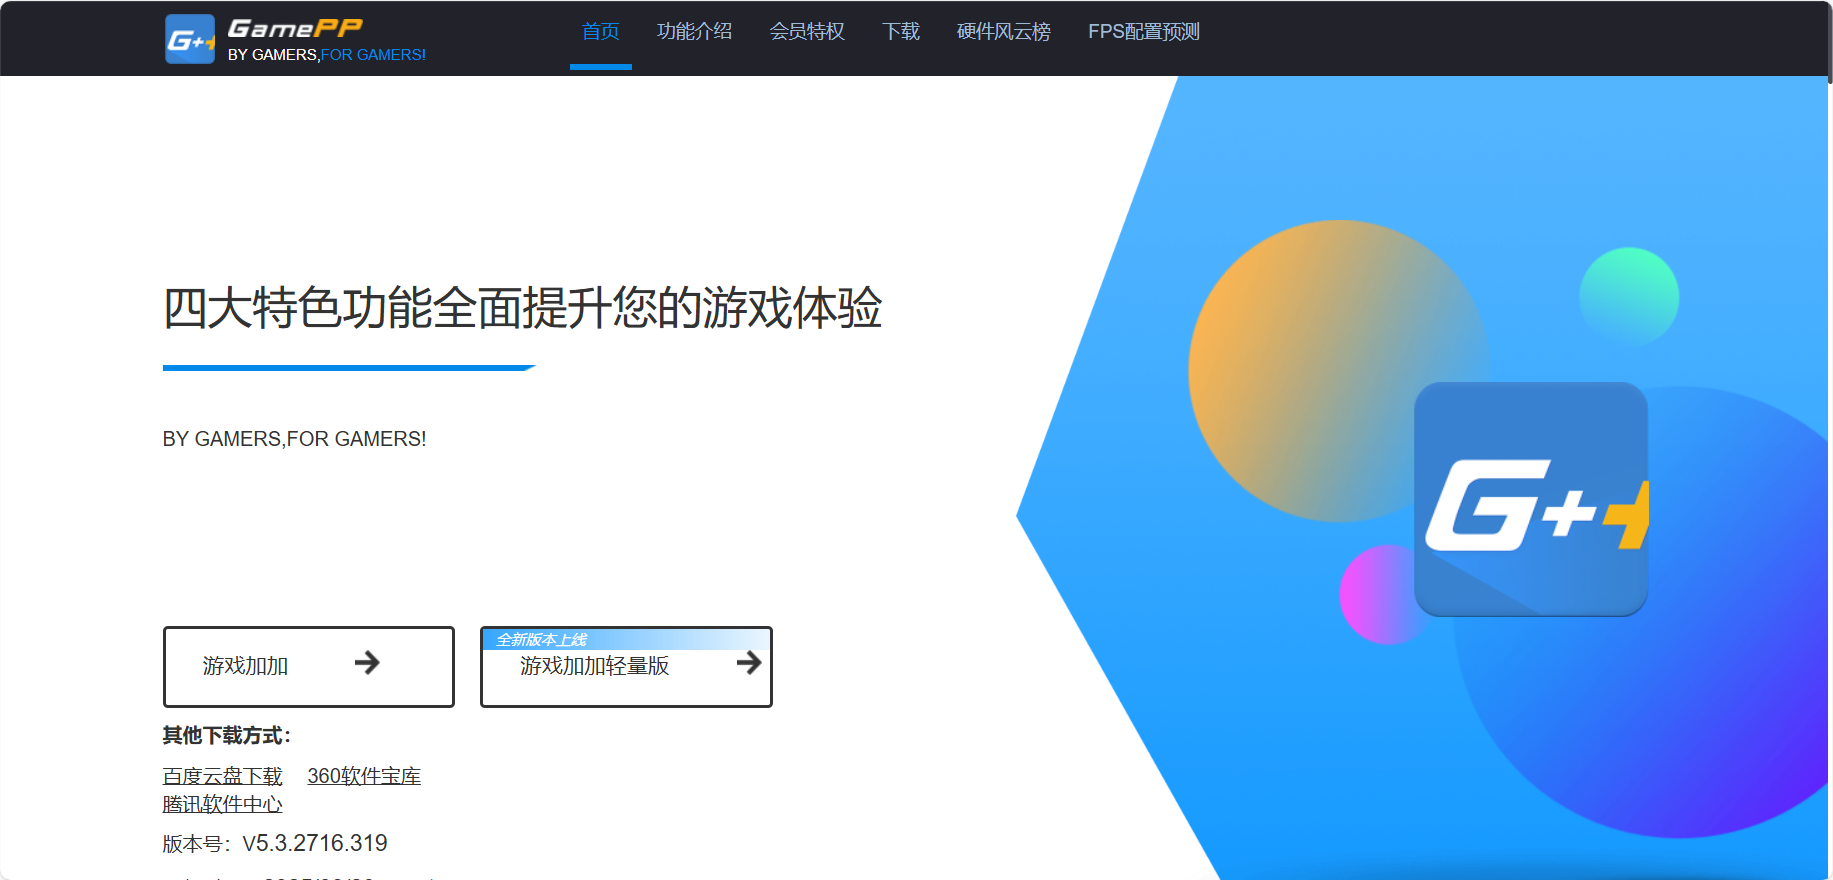This screenshot has width=1833, height=880.
Task: Download the 游戏加加轻量版 lite version
Action: (x=626, y=667)
